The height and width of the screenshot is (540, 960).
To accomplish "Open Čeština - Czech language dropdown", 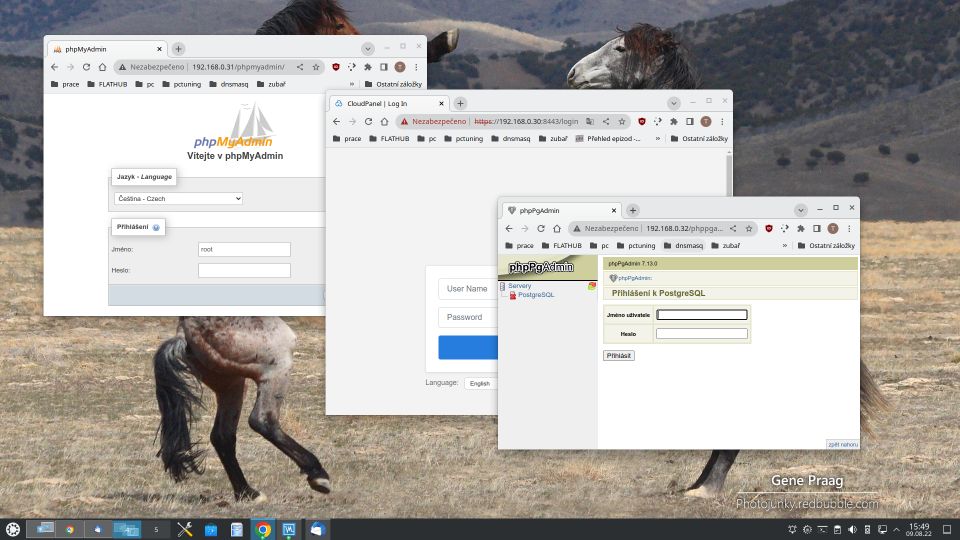I will point(178,198).
